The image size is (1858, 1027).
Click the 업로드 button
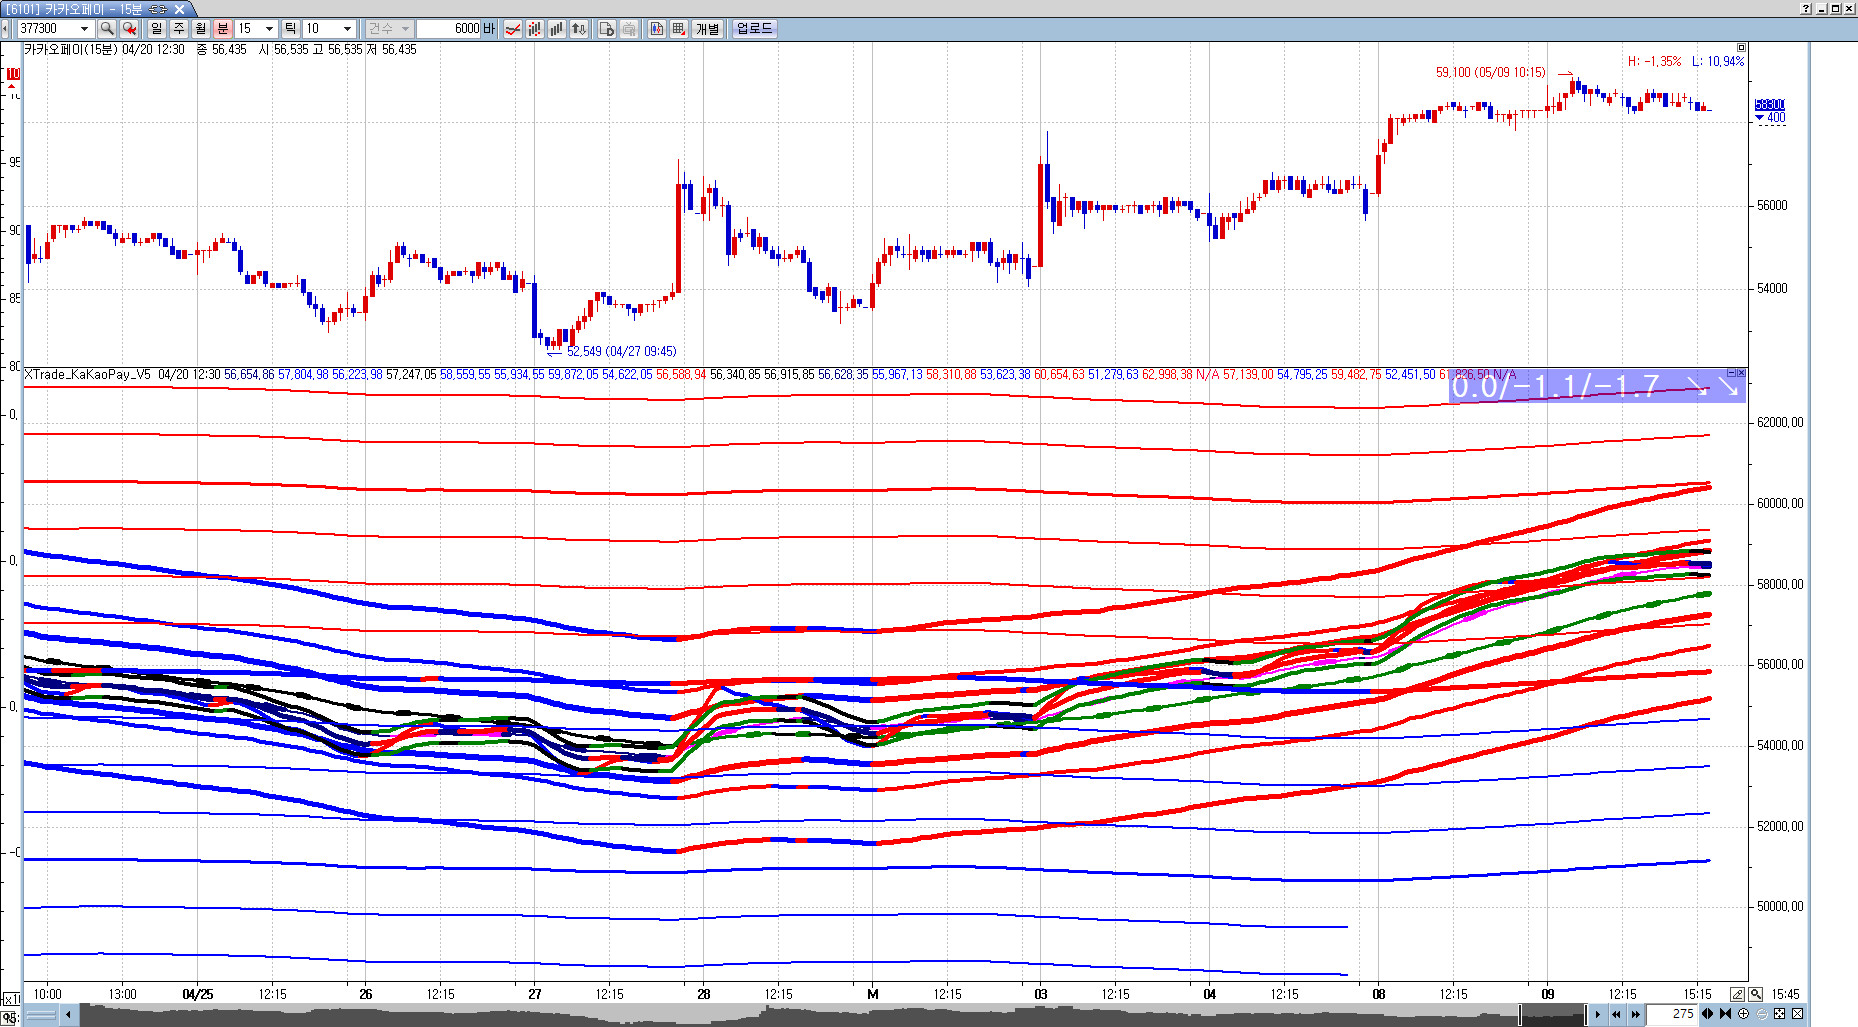[x=755, y=29]
